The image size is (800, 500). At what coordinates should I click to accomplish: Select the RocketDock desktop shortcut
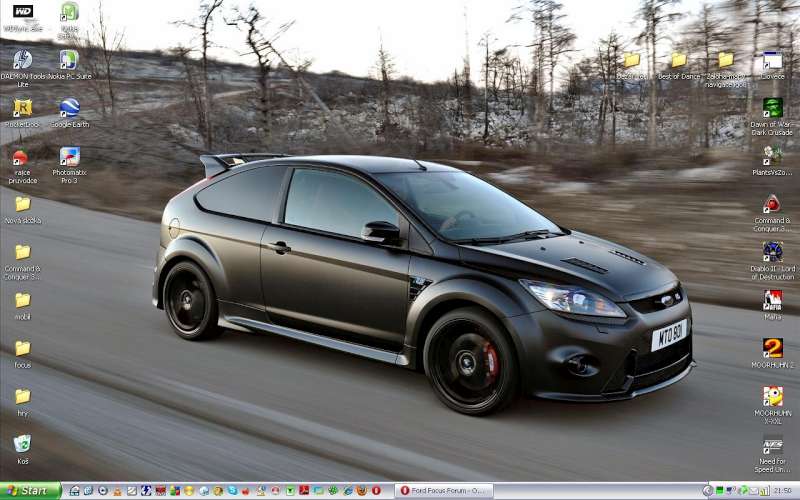22,108
